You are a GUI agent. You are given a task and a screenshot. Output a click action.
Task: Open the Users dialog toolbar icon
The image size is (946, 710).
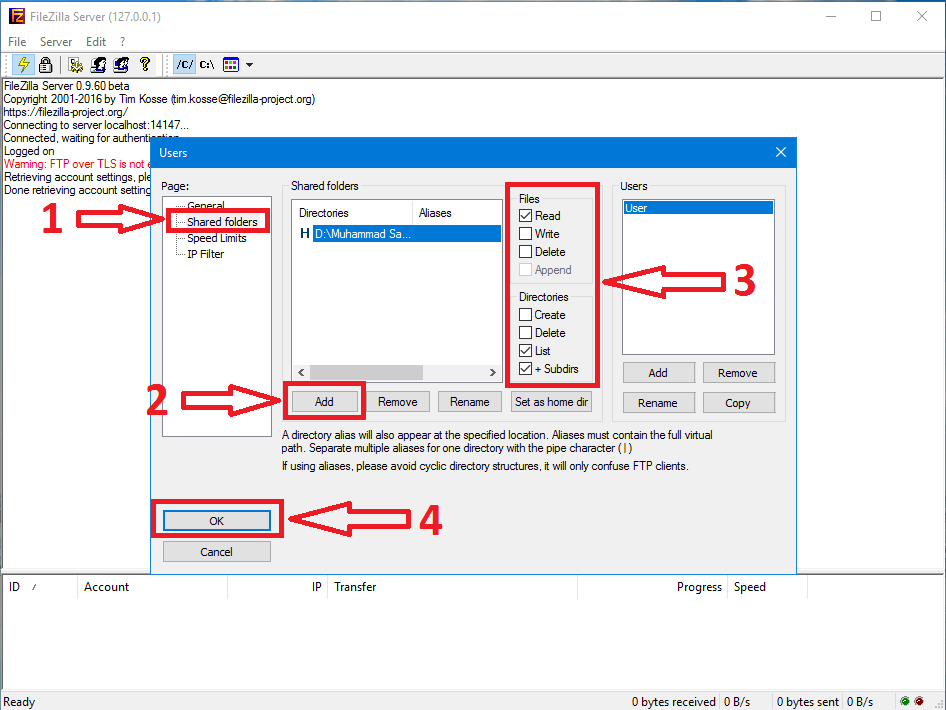tap(99, 64)
